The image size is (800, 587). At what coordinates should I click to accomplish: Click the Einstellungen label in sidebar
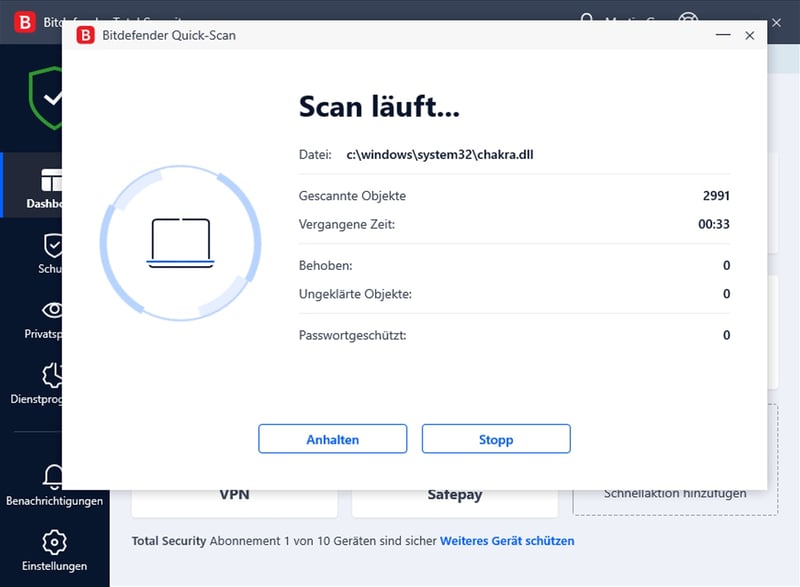click(54, 566)
